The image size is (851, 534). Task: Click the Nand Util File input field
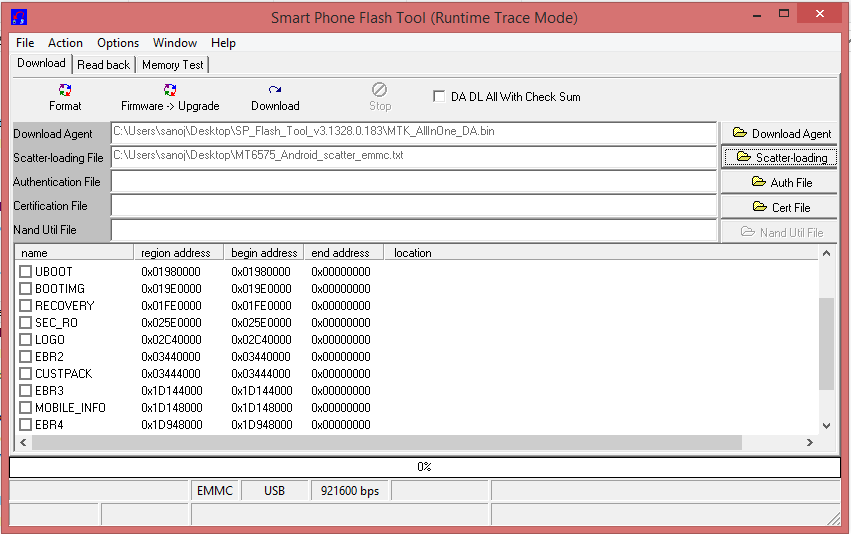point(414,230)
